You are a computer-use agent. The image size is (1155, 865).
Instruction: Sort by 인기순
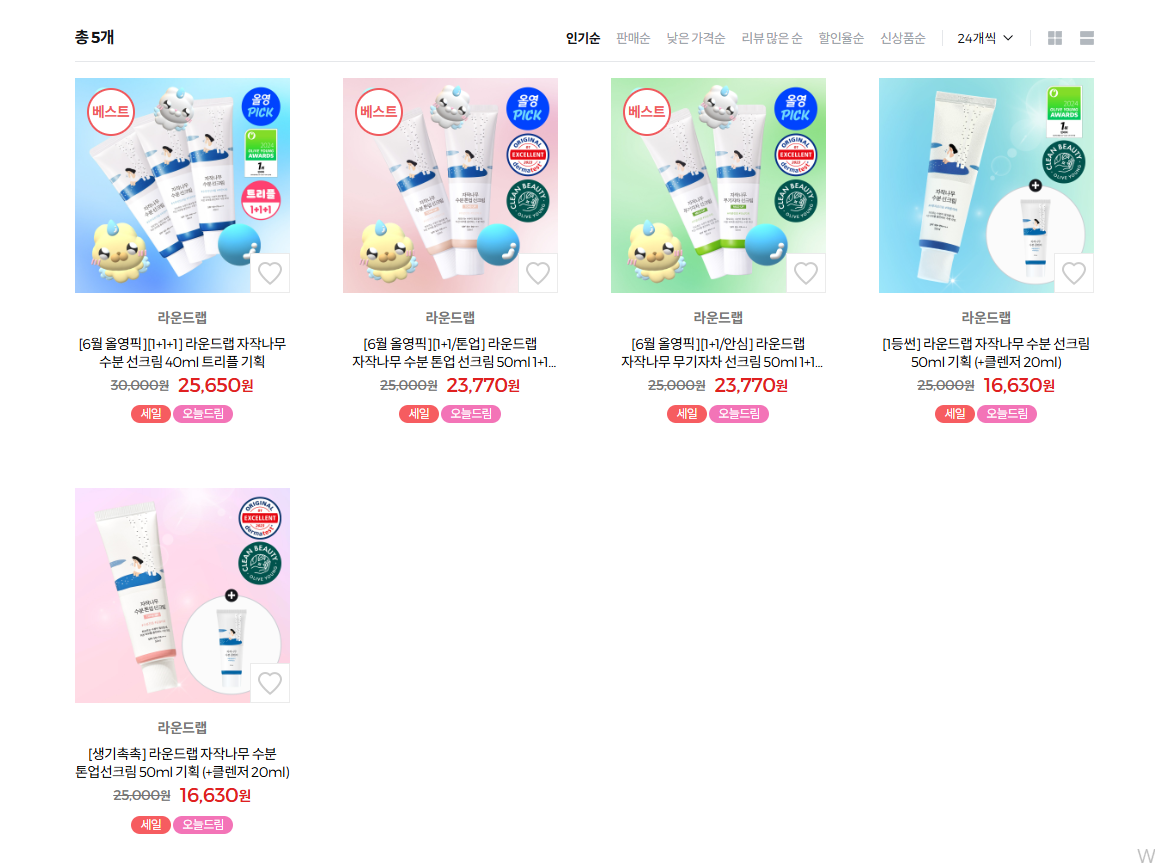[583, 38]
